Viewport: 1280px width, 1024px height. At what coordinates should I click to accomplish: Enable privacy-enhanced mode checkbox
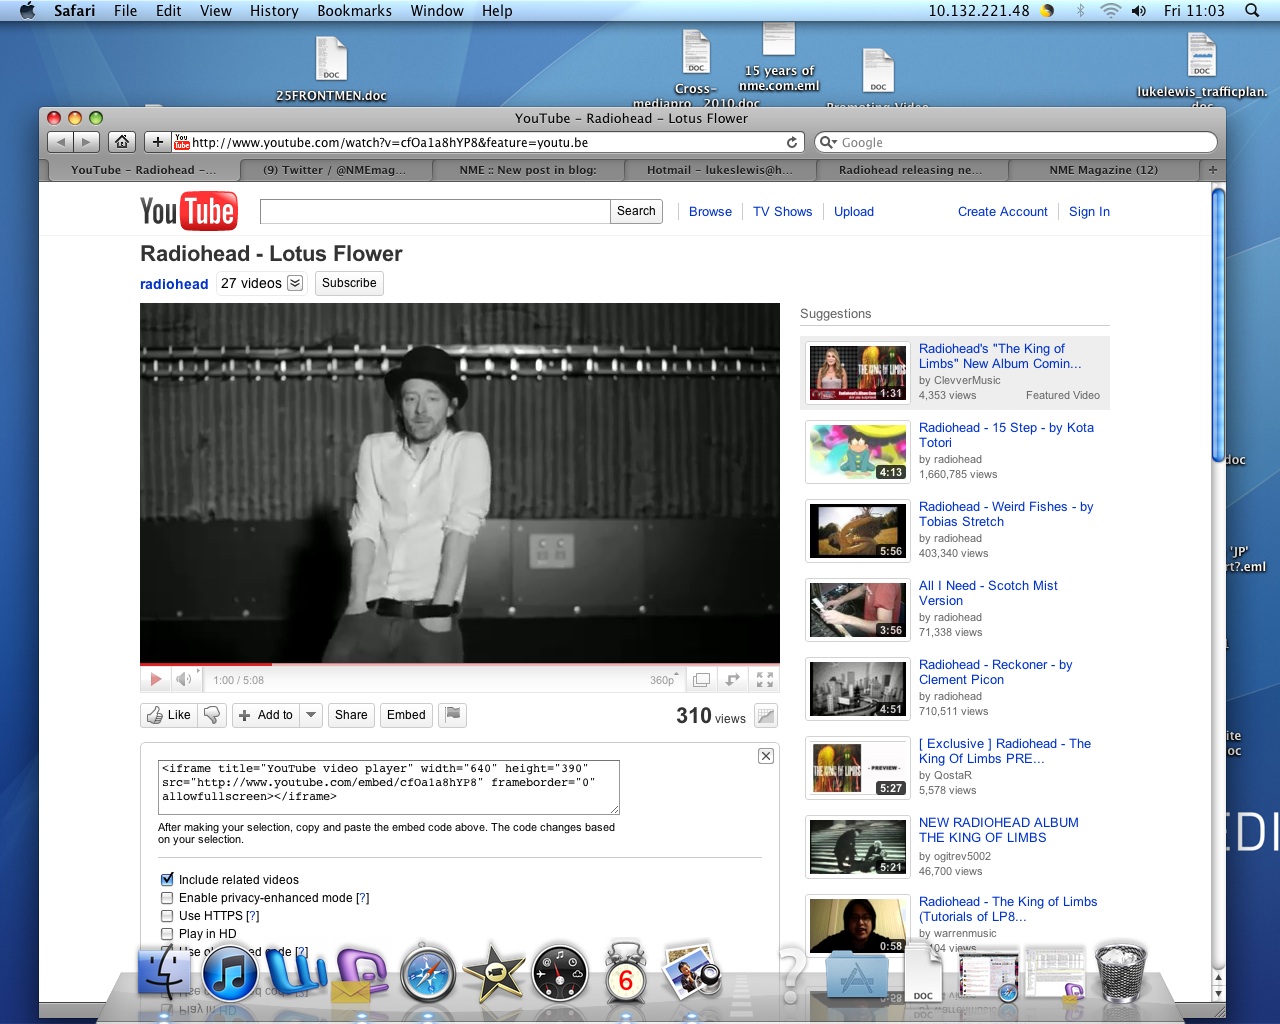[x=167, y=898]
